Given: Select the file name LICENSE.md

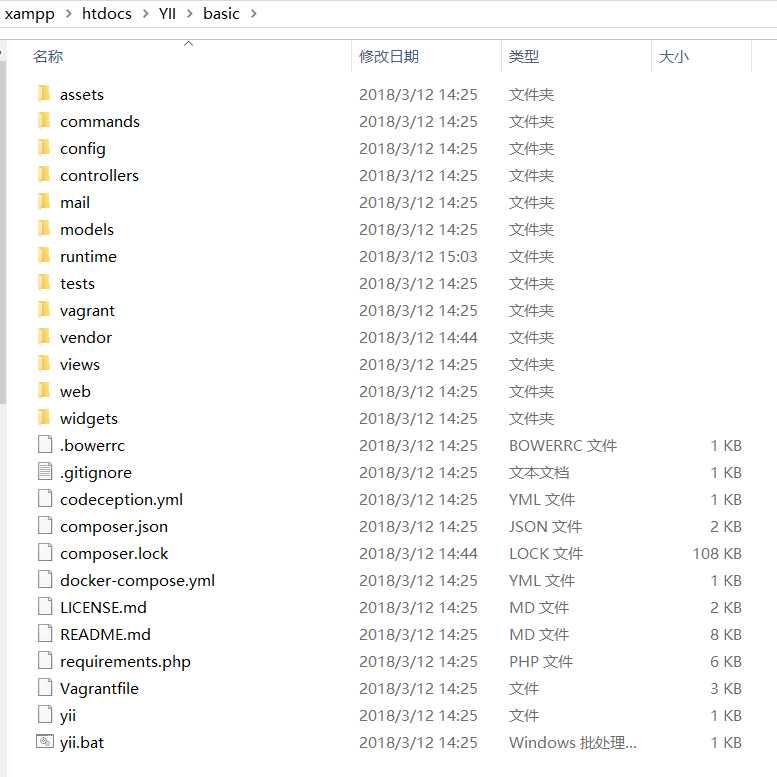Looking at the screenshot, I should (103, 607).
